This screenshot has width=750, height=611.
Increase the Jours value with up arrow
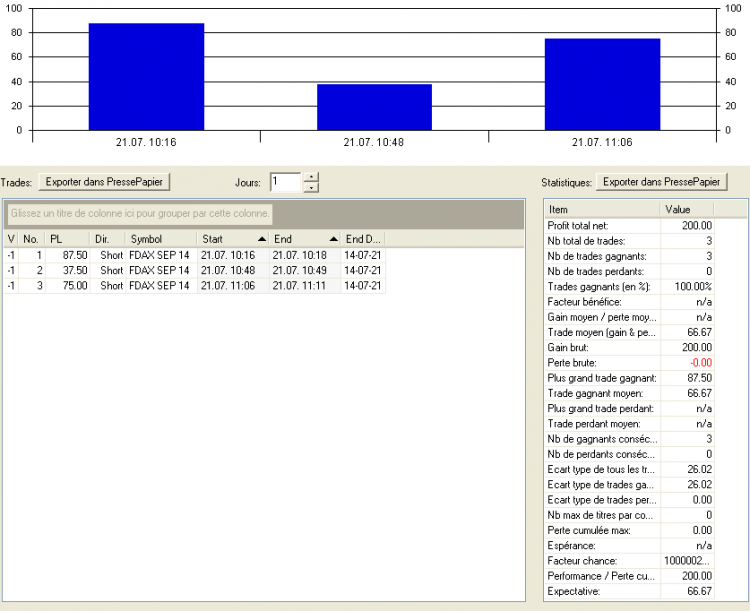(311, 177)
